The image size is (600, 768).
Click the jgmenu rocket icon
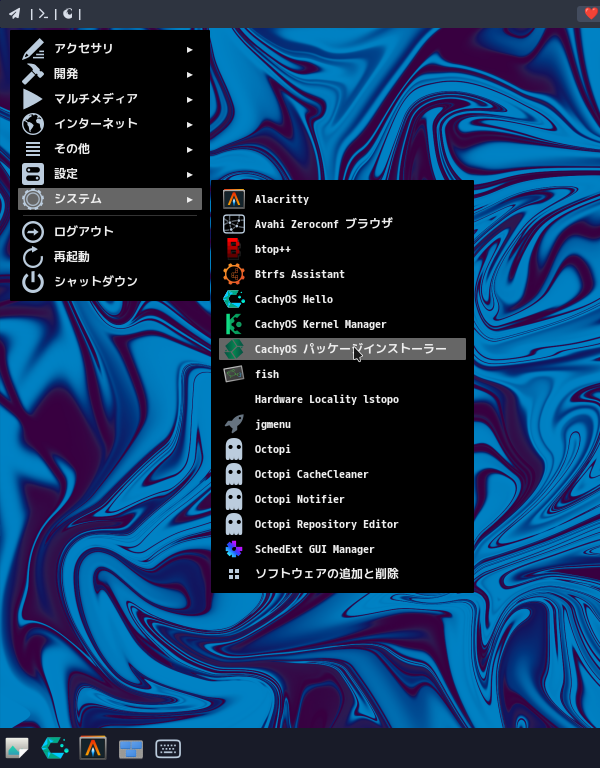(x=234, y=424)
